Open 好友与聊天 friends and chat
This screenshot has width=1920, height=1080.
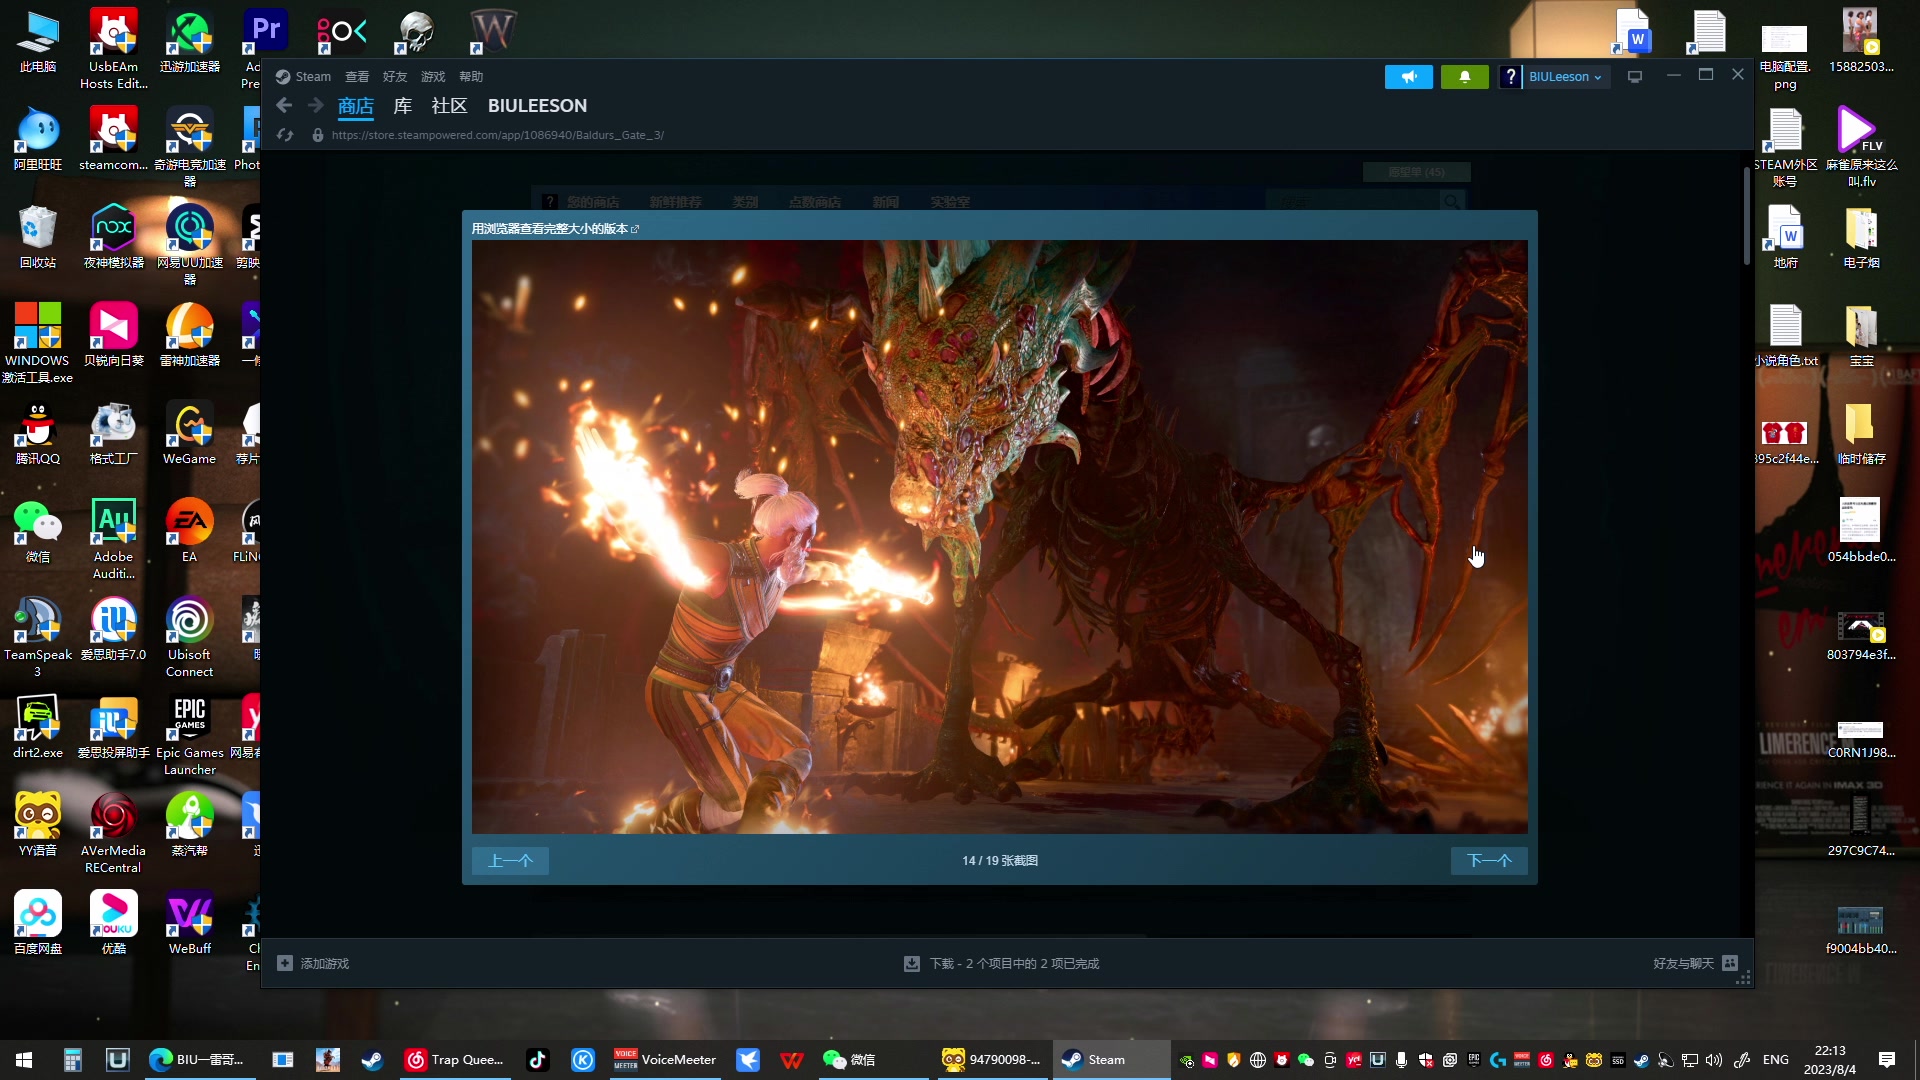pos(1696,964)
